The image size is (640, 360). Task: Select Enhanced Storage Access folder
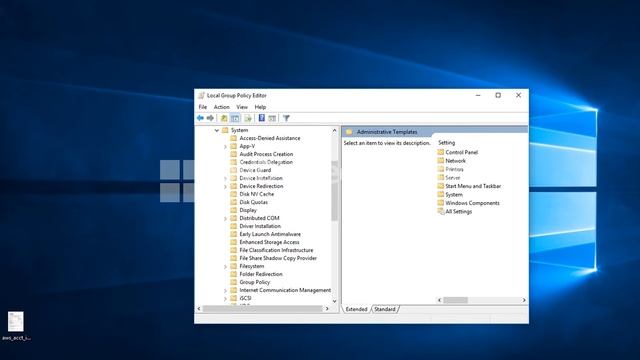269,242
